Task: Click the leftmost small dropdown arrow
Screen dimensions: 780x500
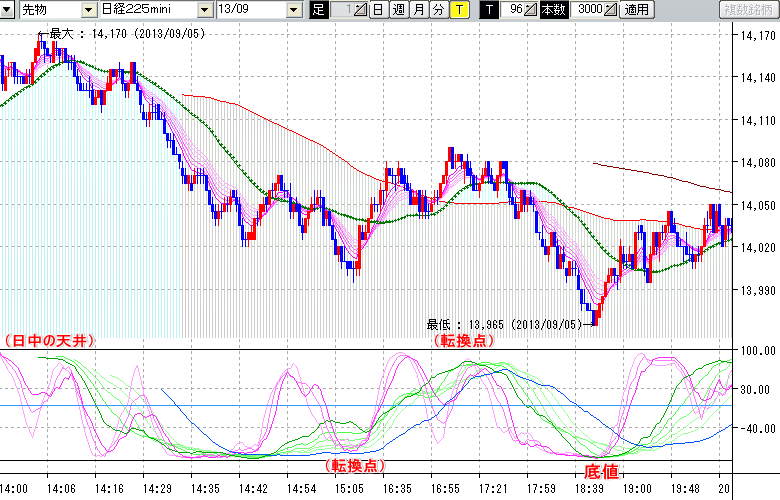Action: point(8,10)
